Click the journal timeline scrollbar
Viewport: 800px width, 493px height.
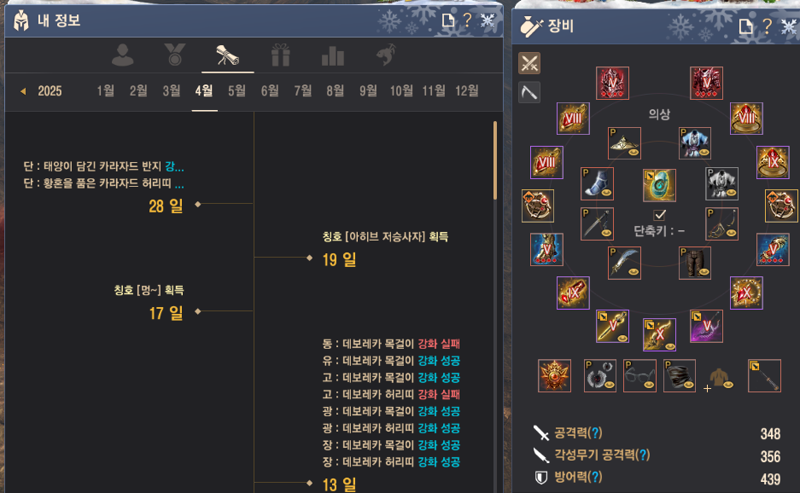[x=495, y=160]
